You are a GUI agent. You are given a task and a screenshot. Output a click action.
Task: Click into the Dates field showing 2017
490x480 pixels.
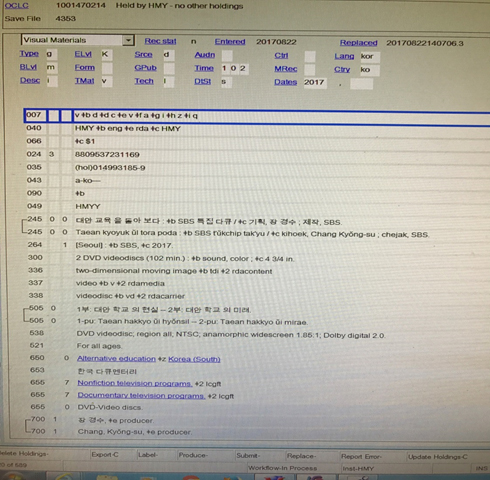[x=315, y=82]
